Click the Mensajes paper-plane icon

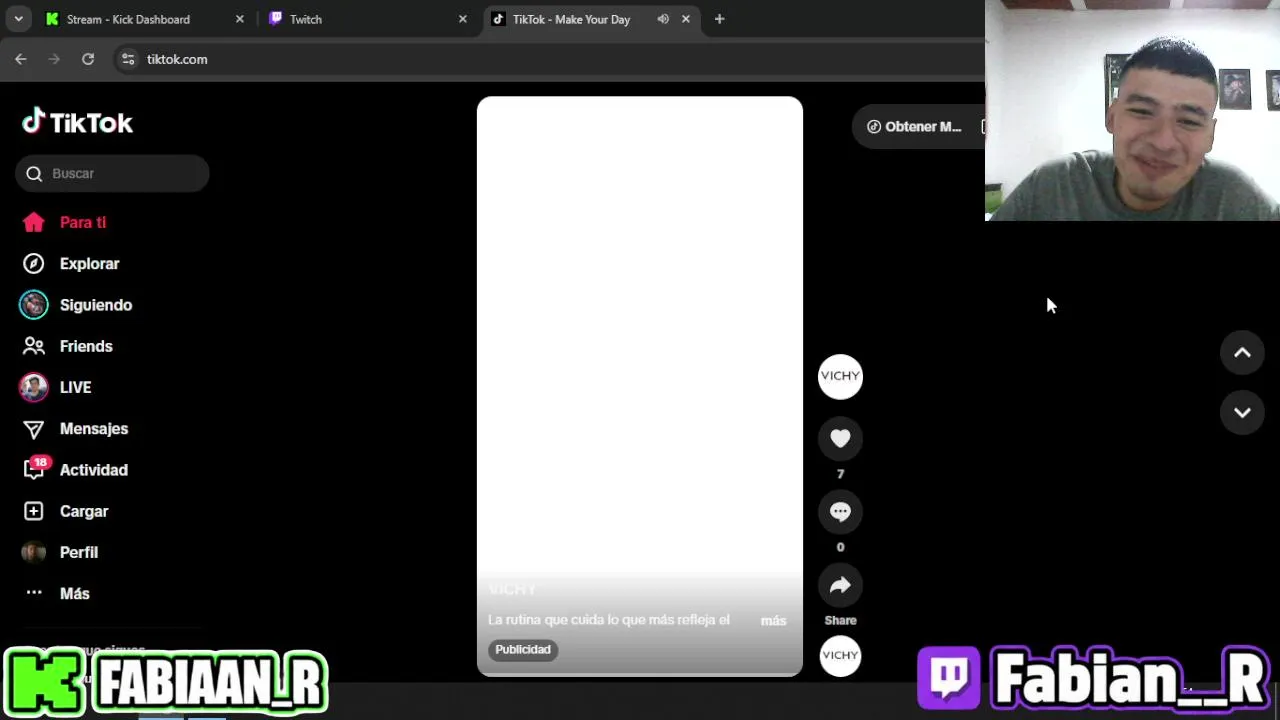coord(34,429)
